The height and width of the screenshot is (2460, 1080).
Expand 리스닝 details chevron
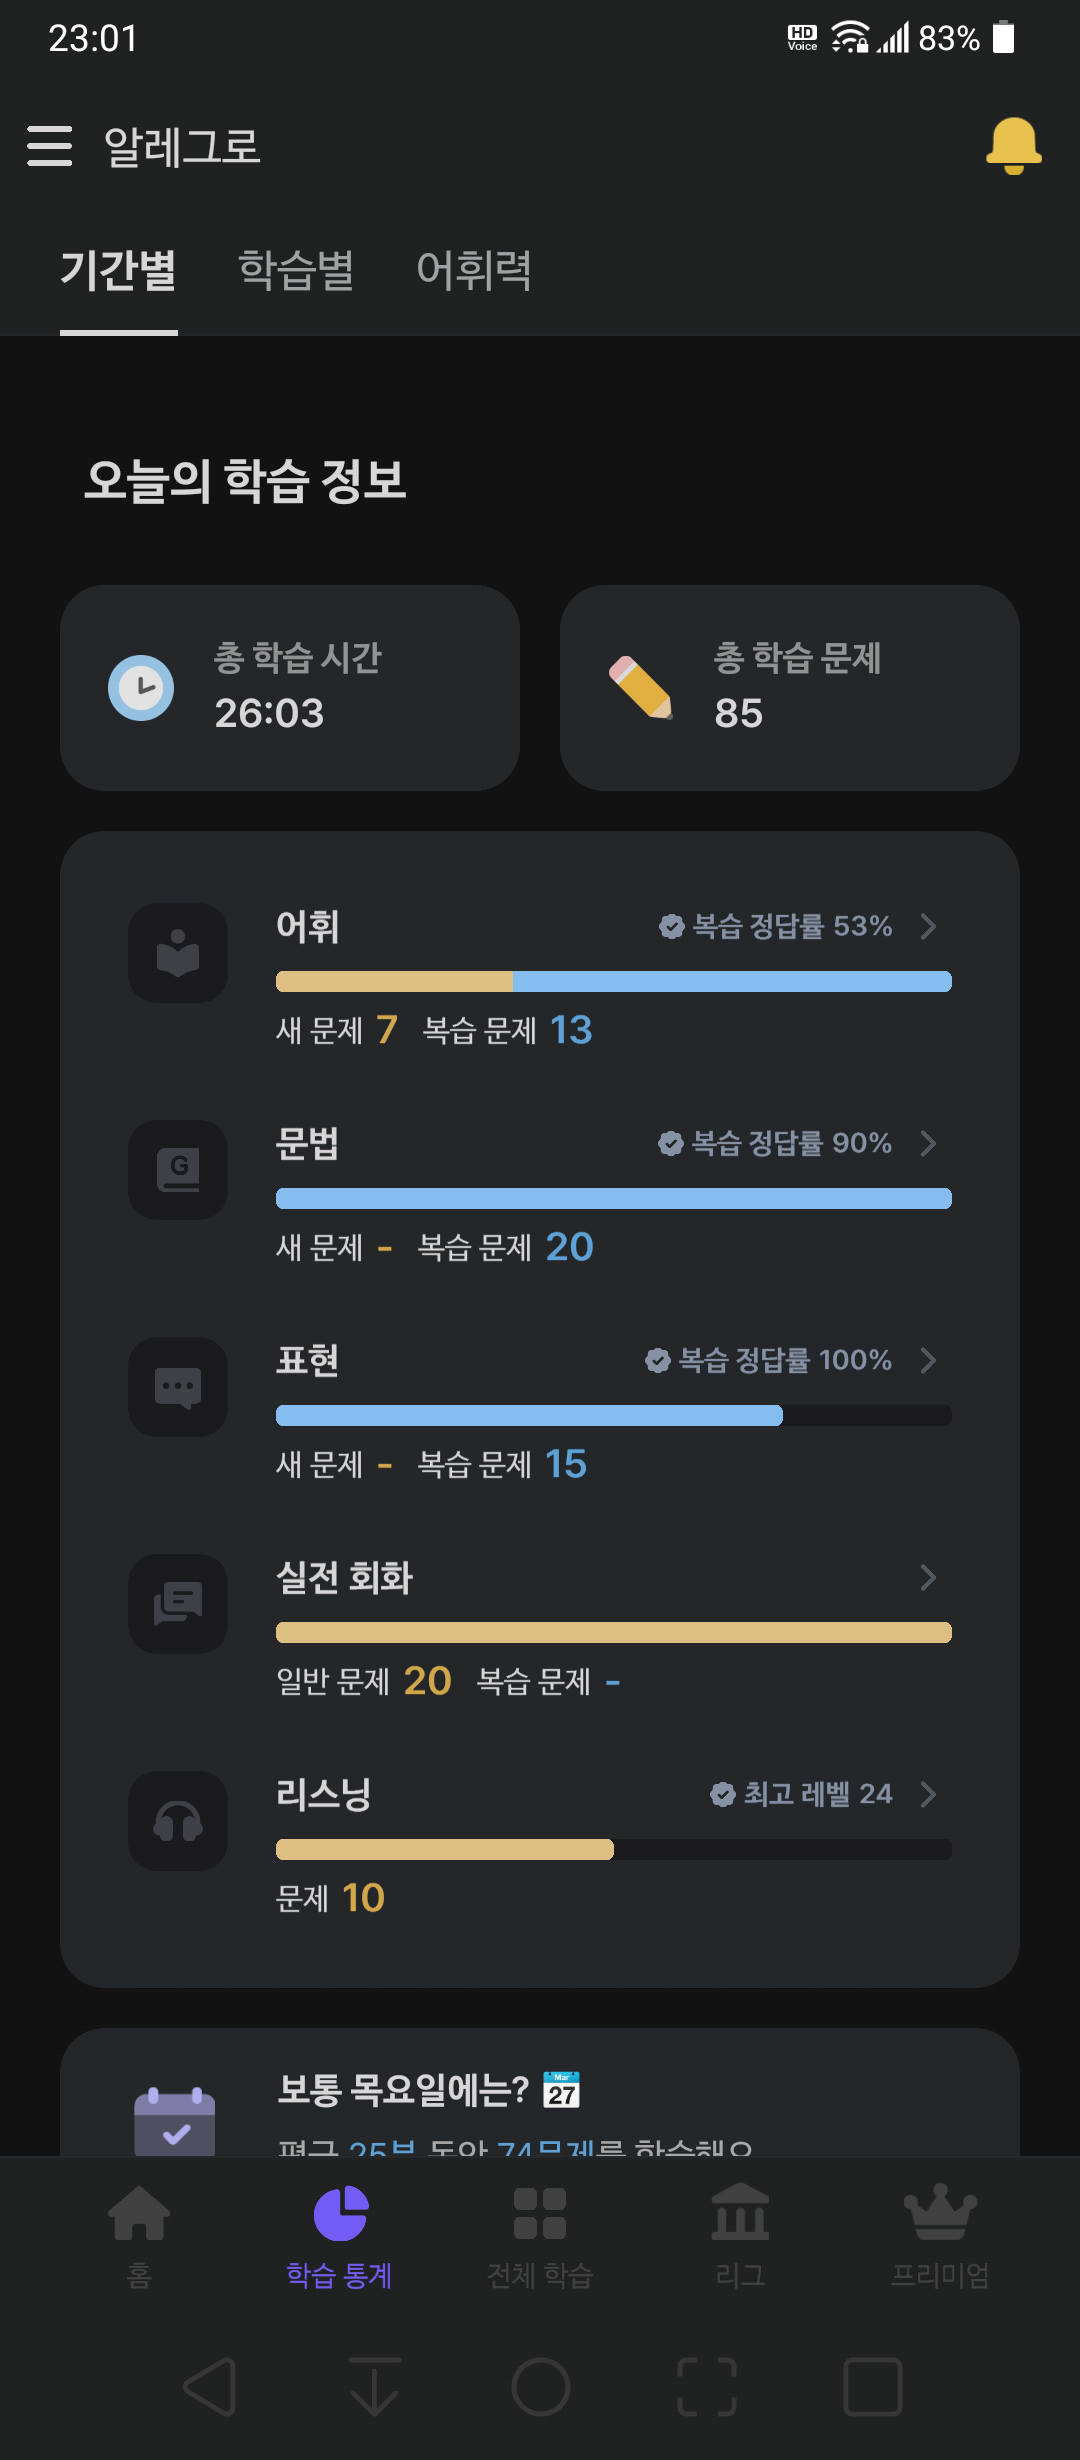click(928, 1794)
